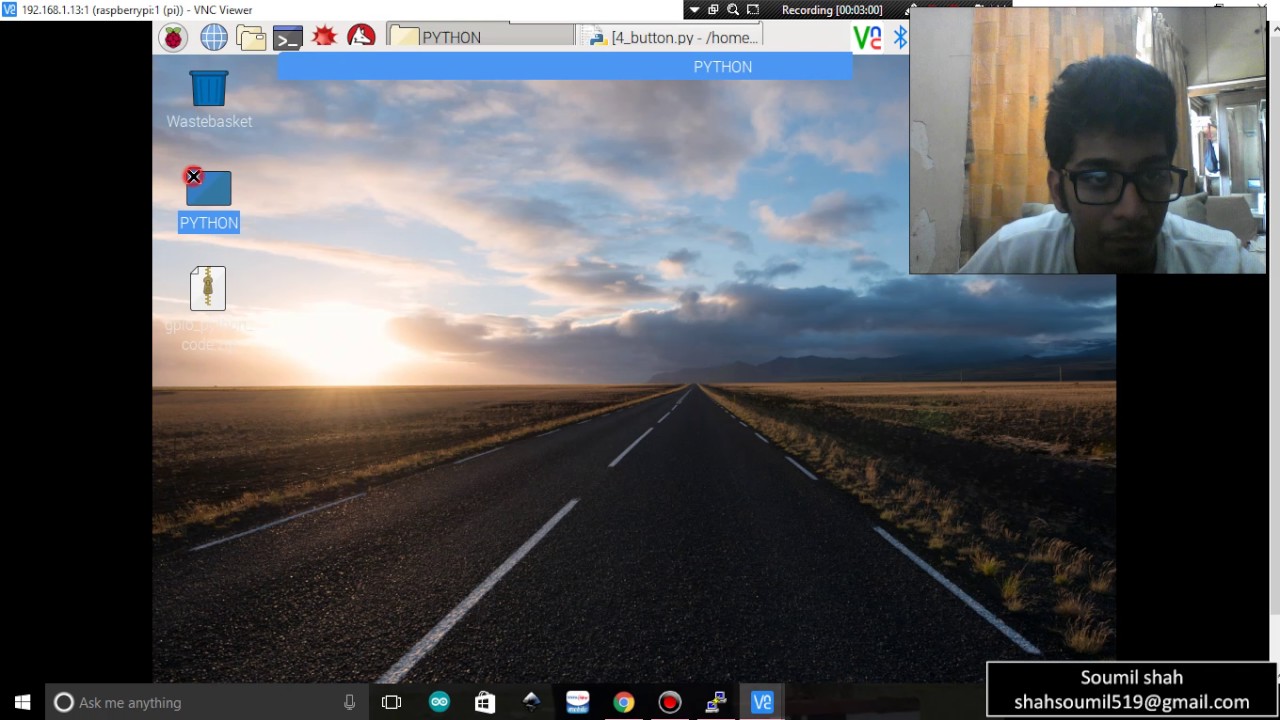Open Wolfram red wolf icon
The image size is (1280, 720).
point(361,37)
